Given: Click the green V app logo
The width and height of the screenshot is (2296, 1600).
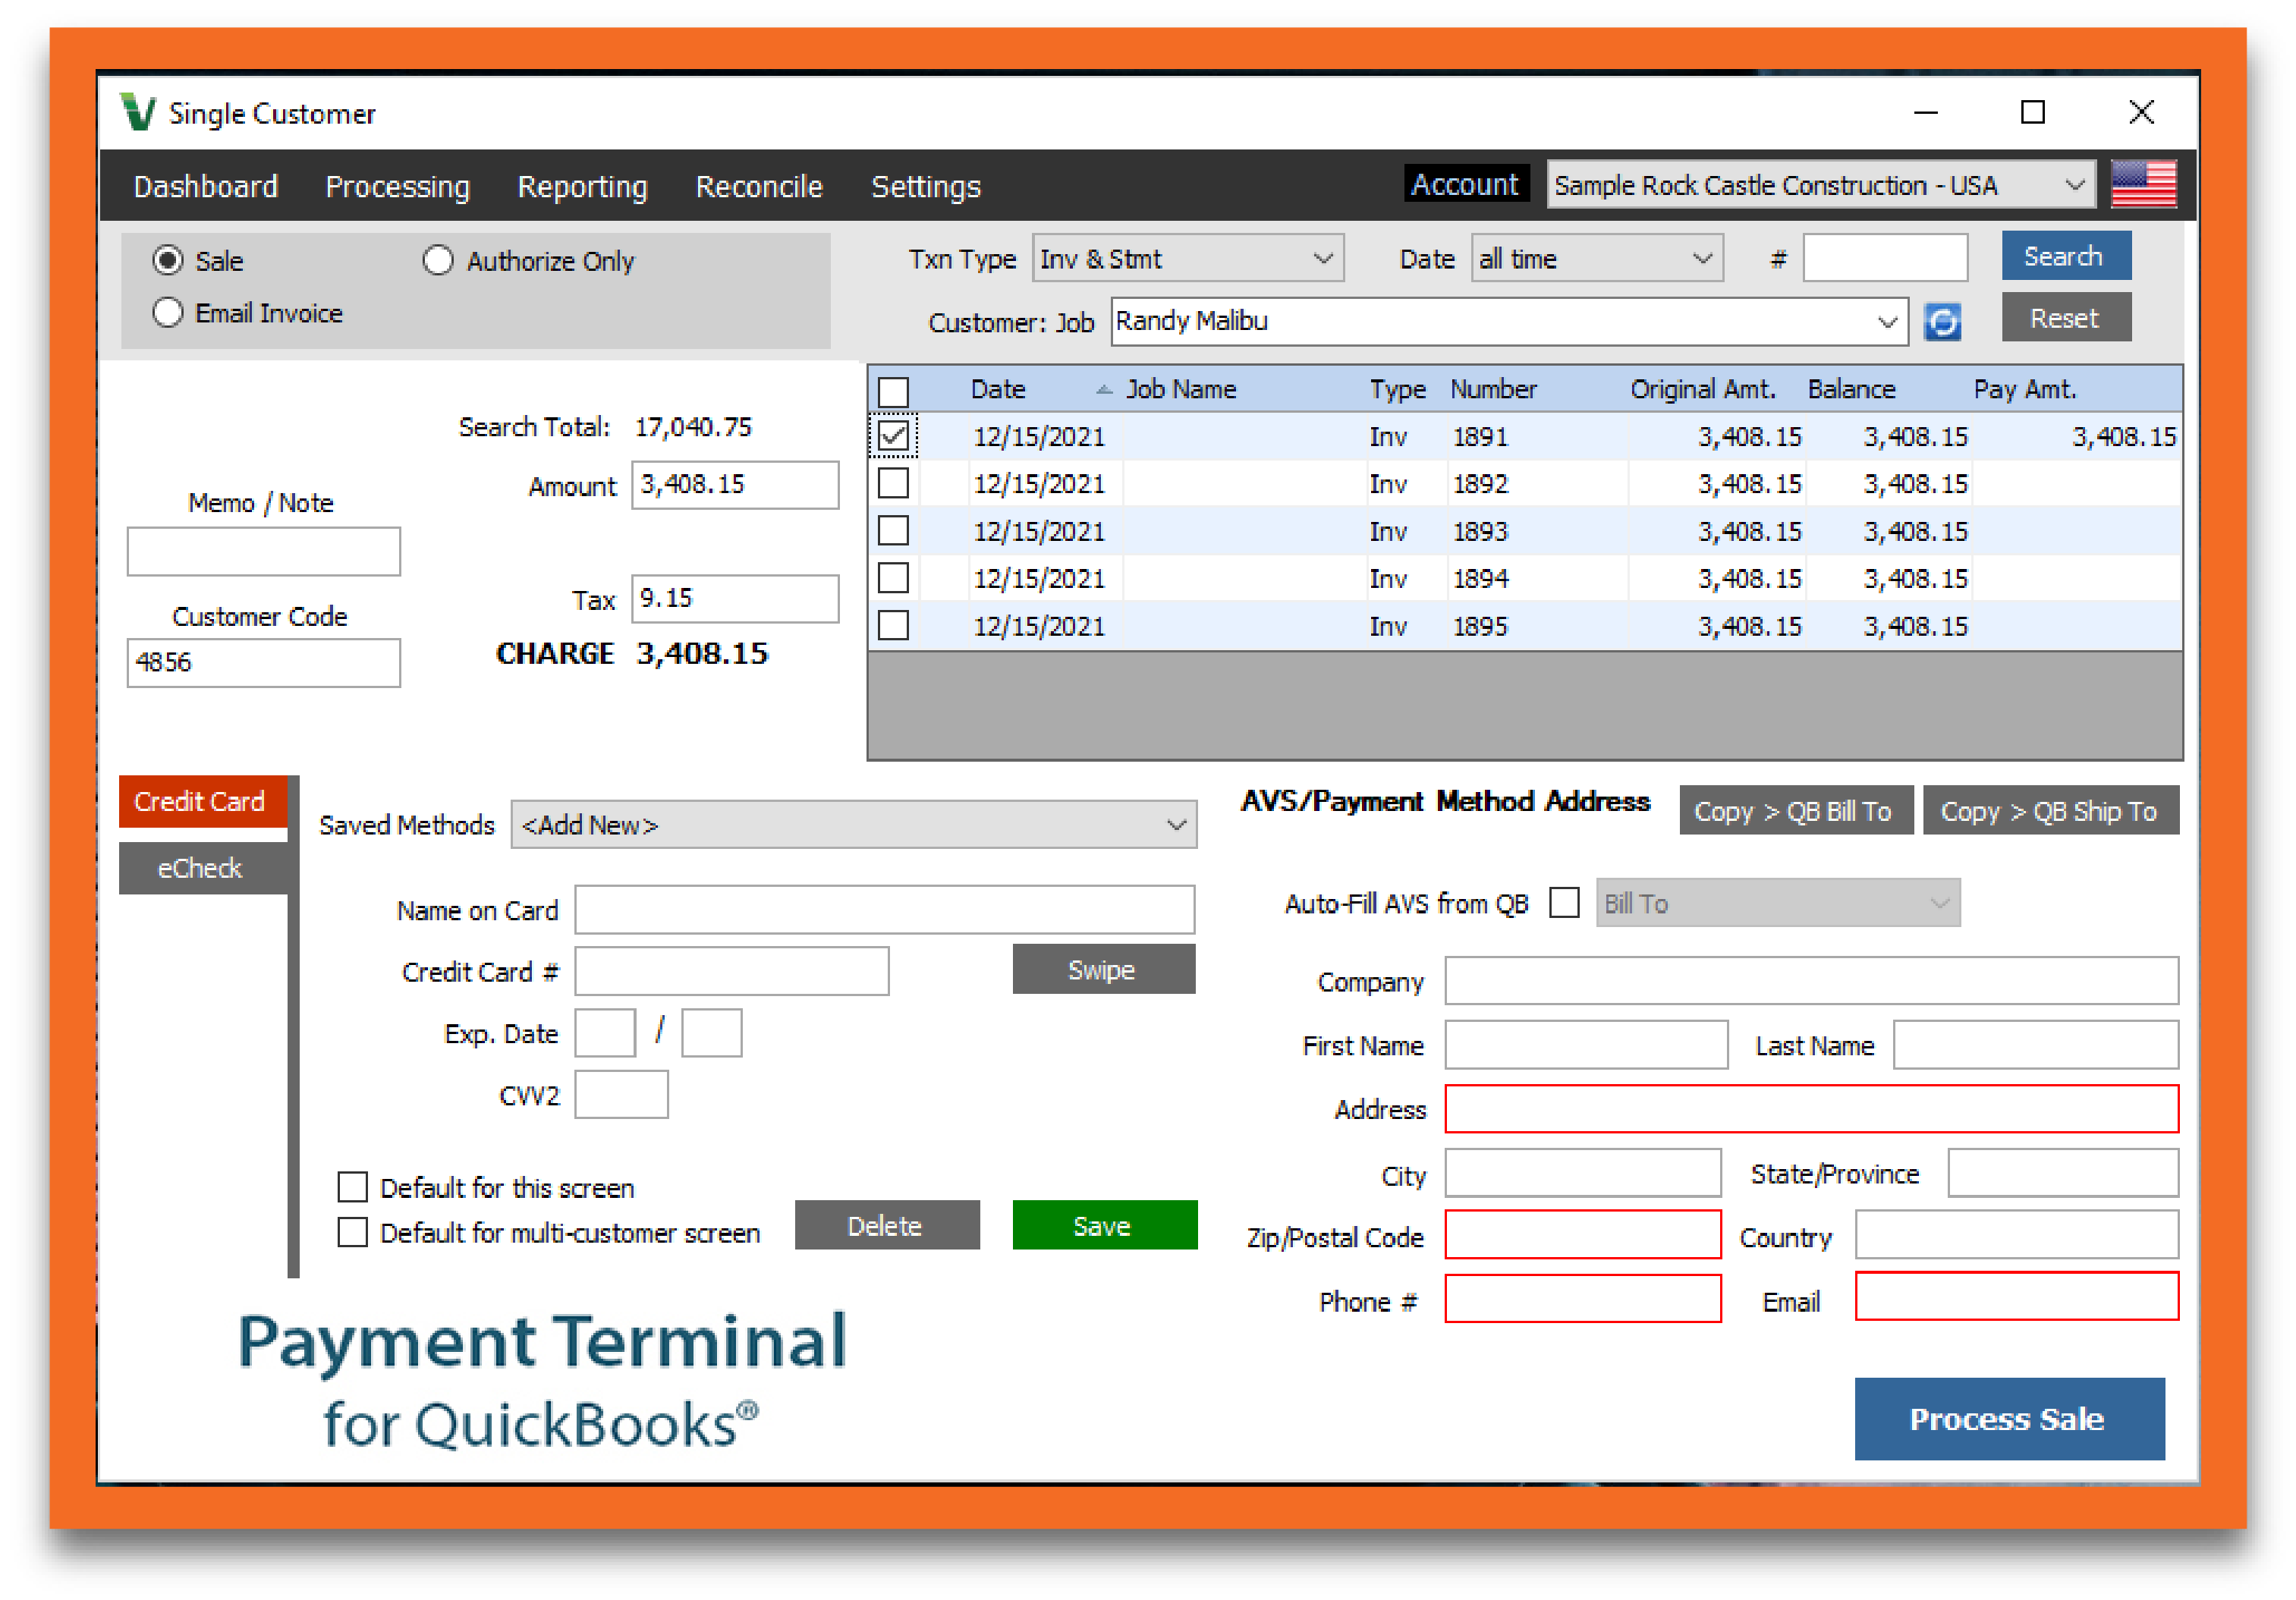Looking at the screenshot, I should (x=138, y=112).
